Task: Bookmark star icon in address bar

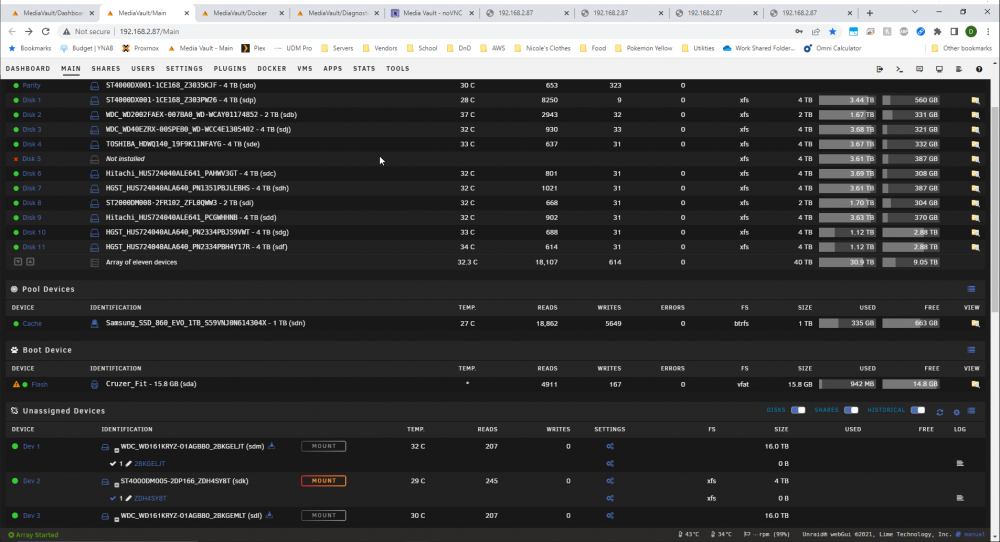Action: point(832,31)
